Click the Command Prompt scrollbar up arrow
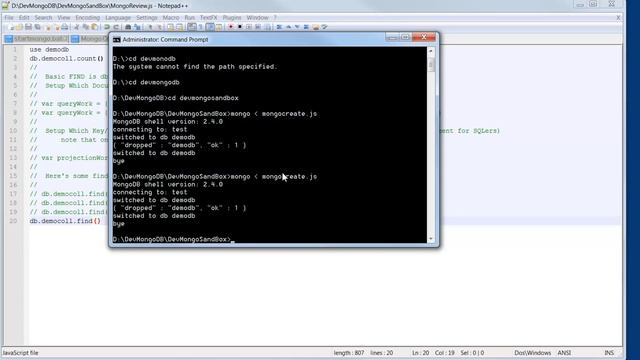640x360 pixels. pyautogui.click(x=431, y=51)
